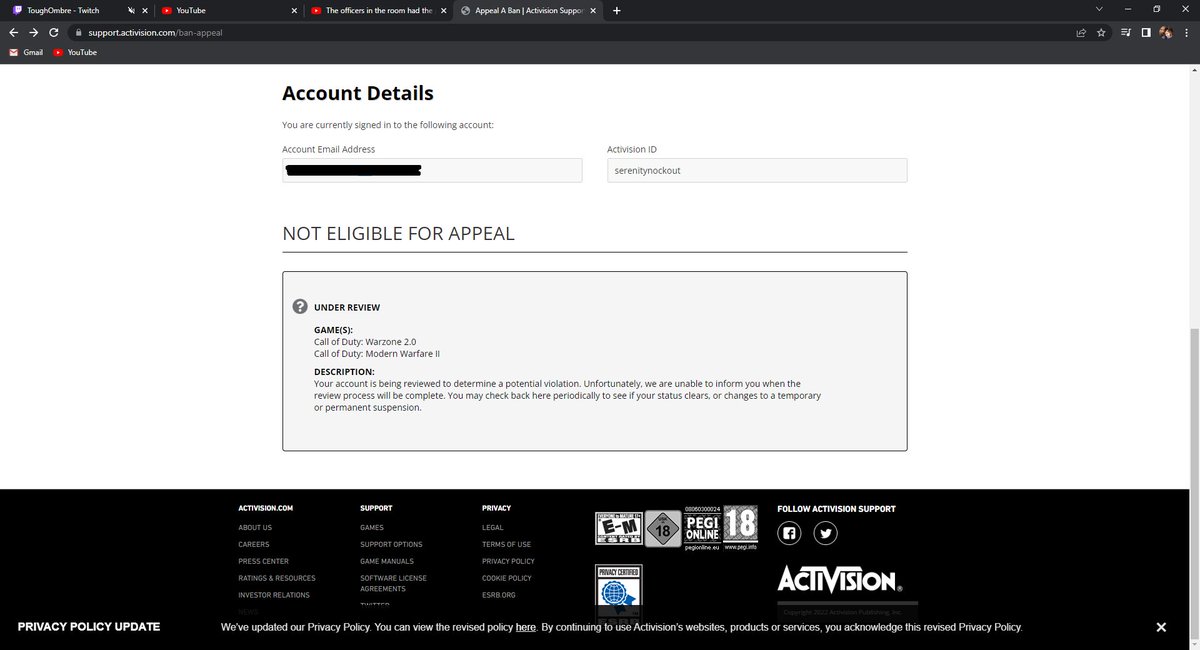This screenshot has height=650, width=1200.
Task: Open a new browser tab
Action: click(616, 10)
